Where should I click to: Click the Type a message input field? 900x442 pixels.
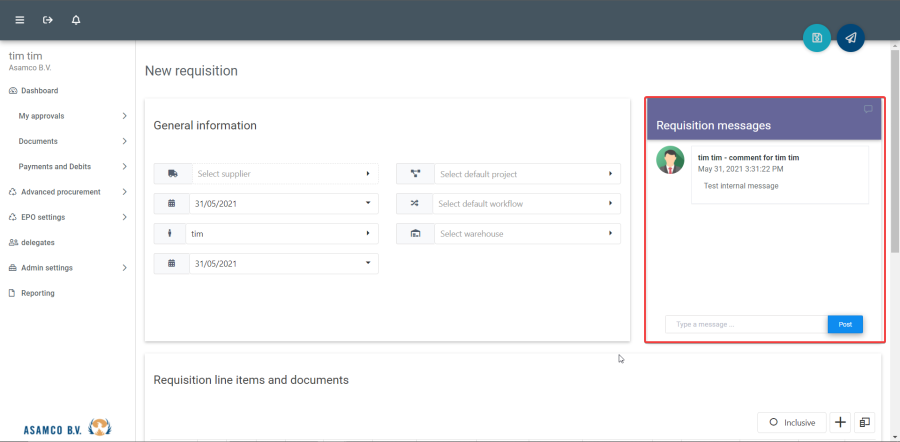746,324
